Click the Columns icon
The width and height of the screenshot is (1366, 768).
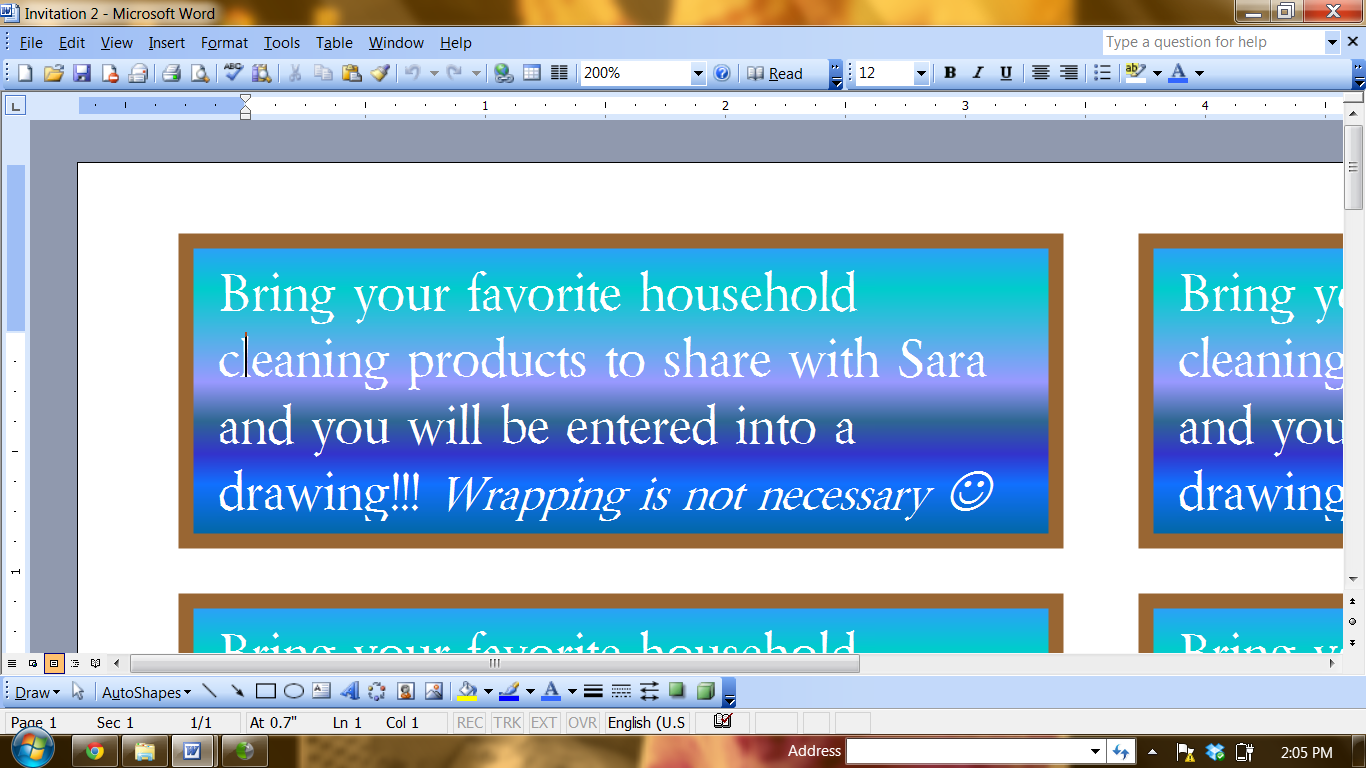pos(560,73)
